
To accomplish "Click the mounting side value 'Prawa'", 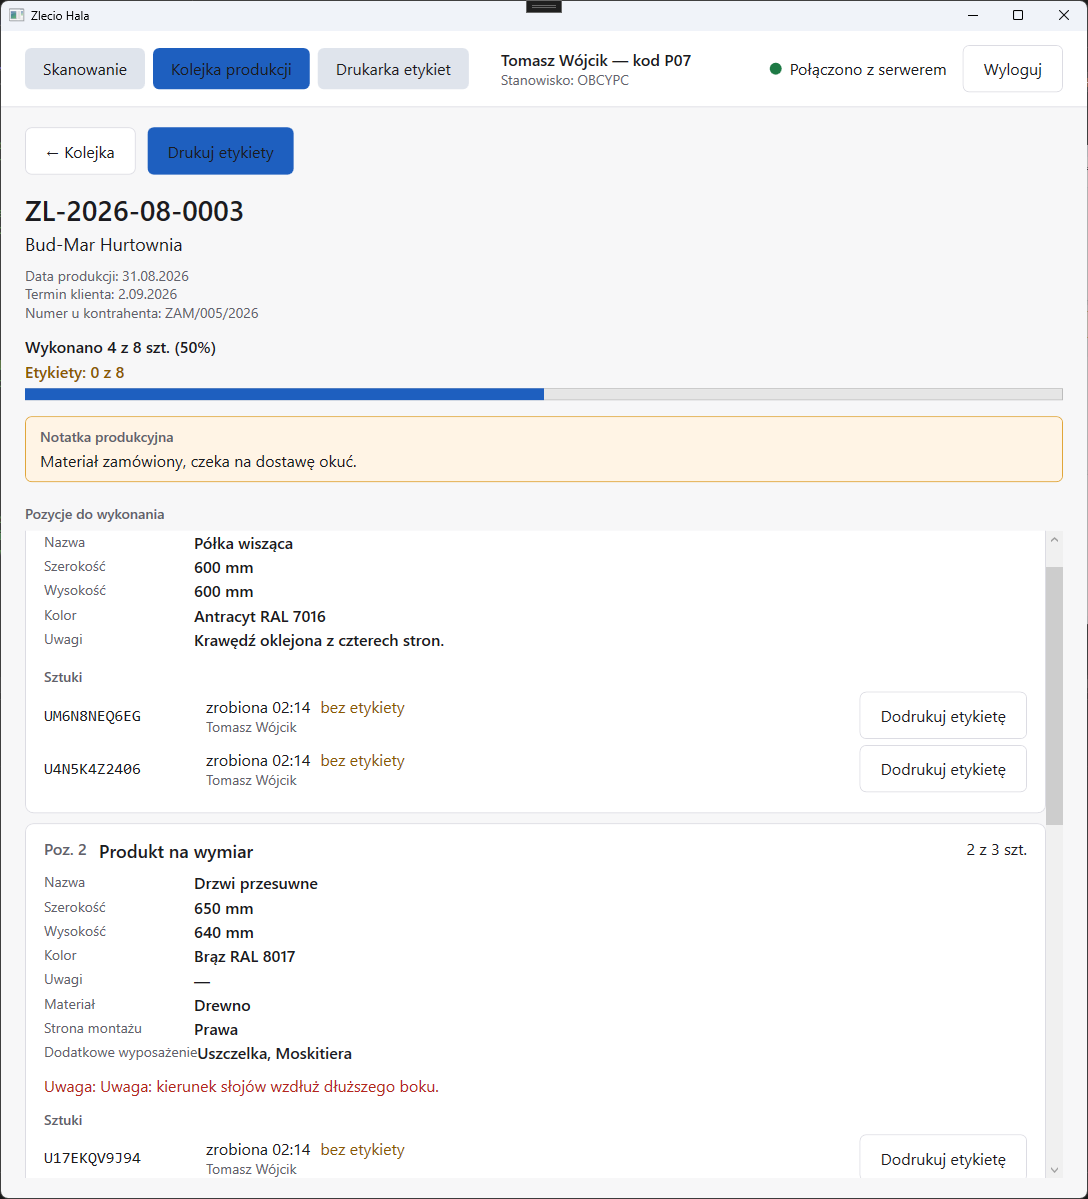I will click(216, 1030).
